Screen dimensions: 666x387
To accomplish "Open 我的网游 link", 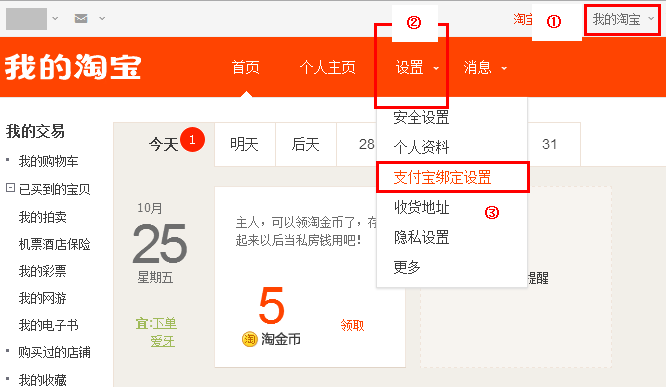I will click(x=42, y=298).
